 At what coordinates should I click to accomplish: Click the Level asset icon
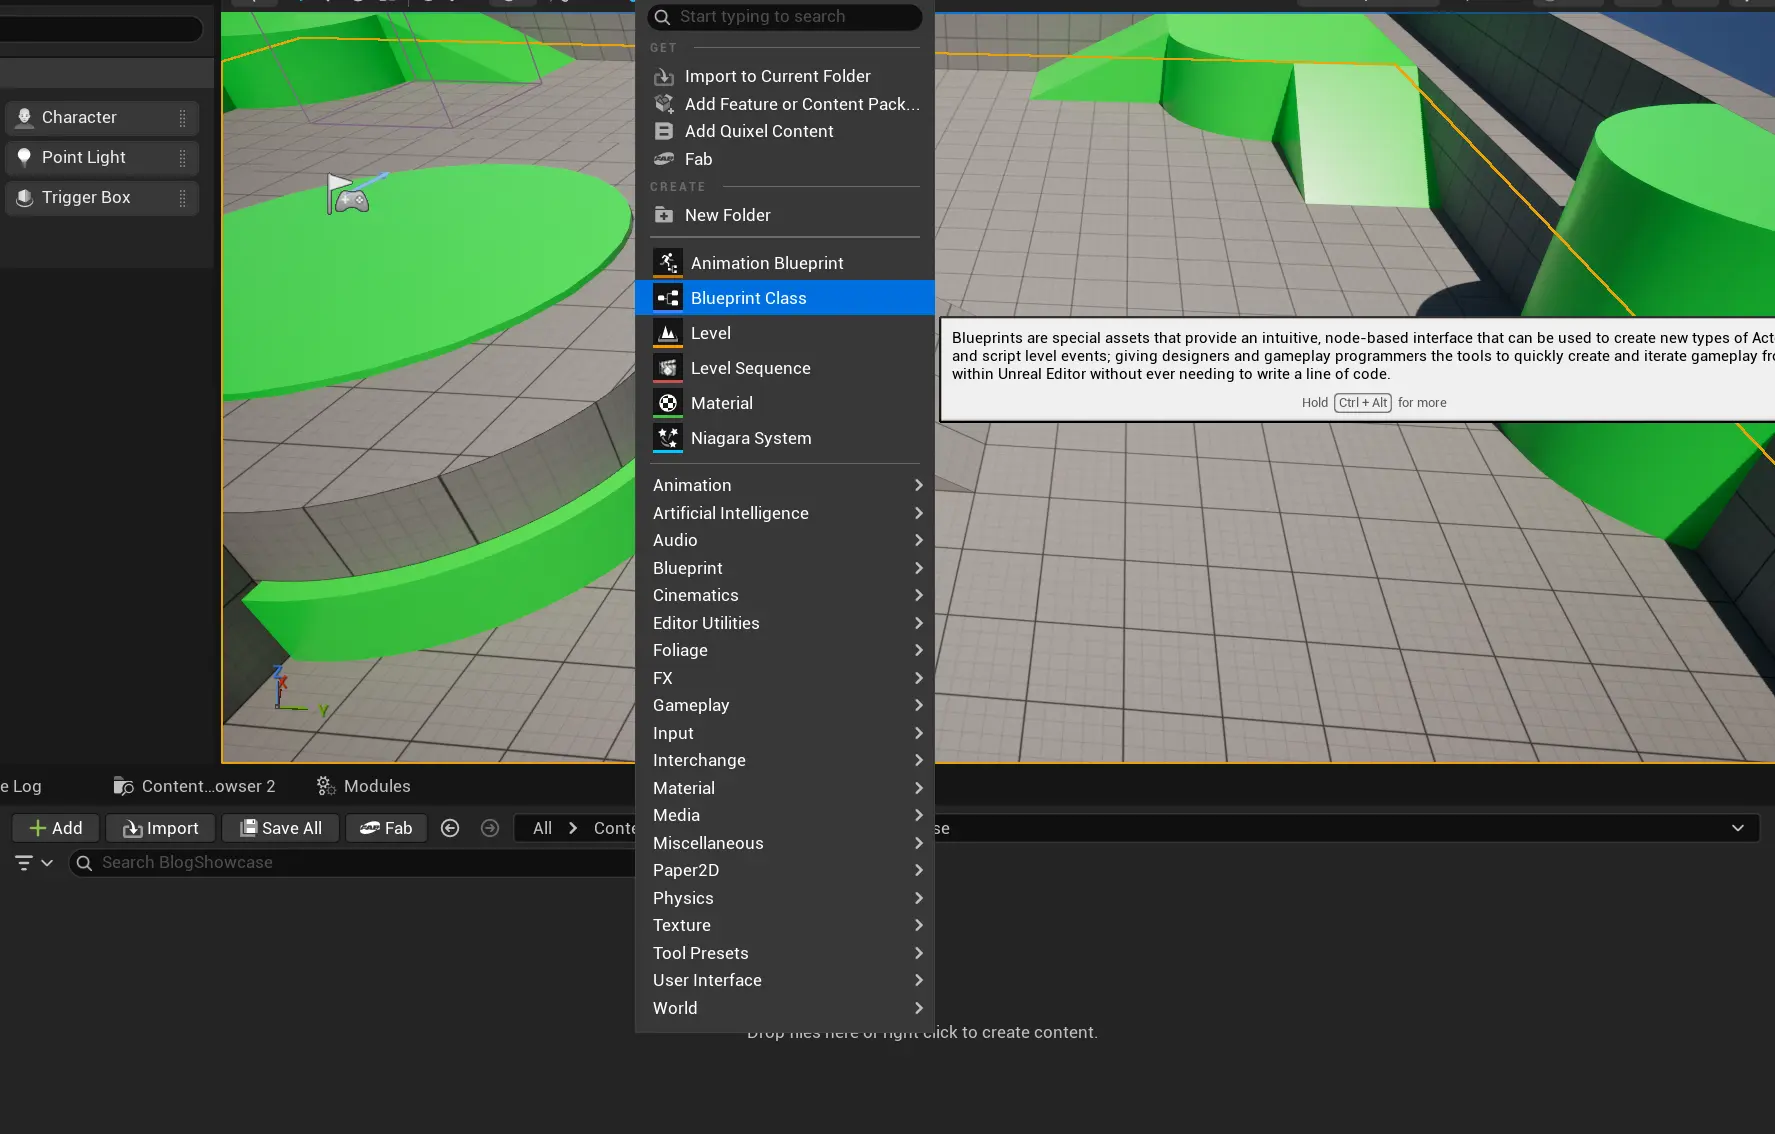tap(667, 333)
